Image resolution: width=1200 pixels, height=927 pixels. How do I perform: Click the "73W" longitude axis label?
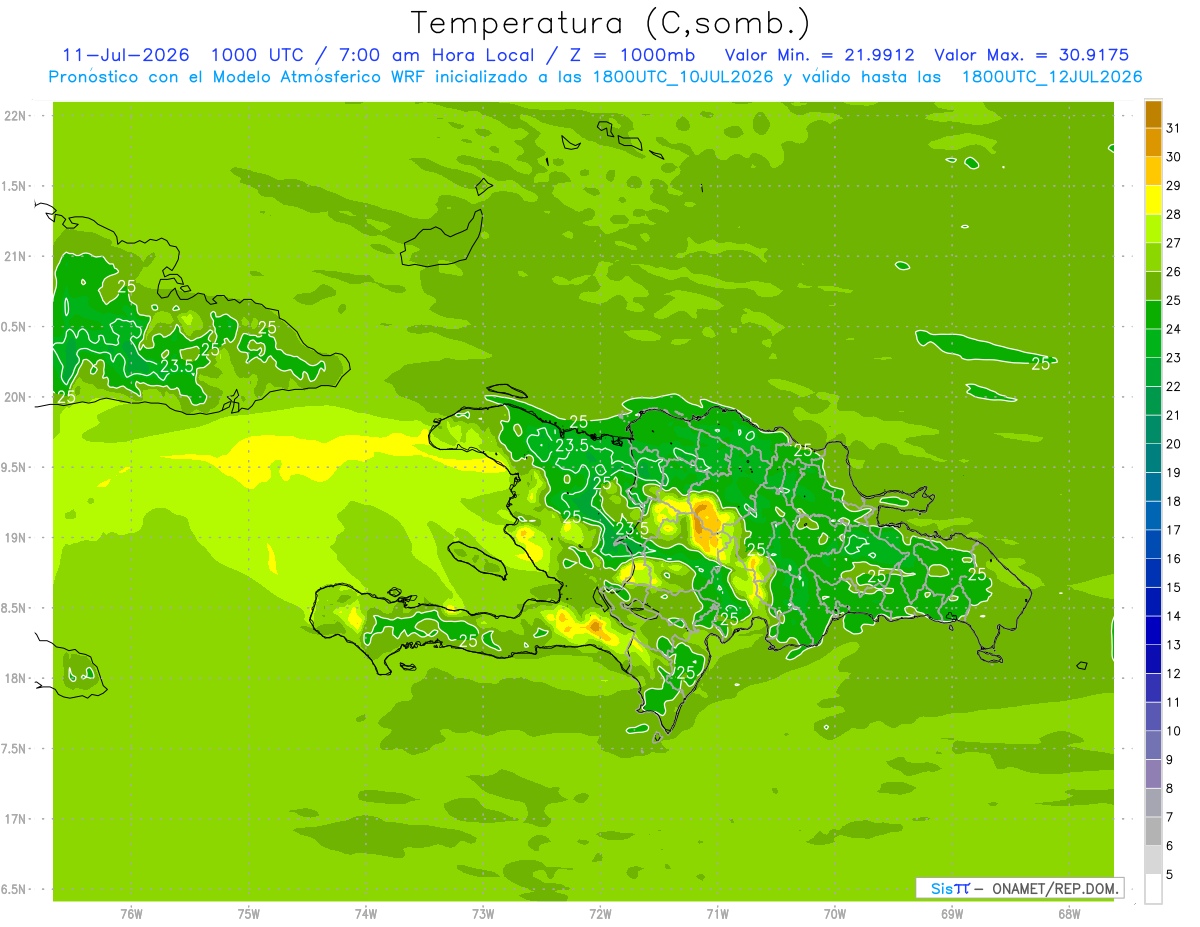tap(483, 914)
